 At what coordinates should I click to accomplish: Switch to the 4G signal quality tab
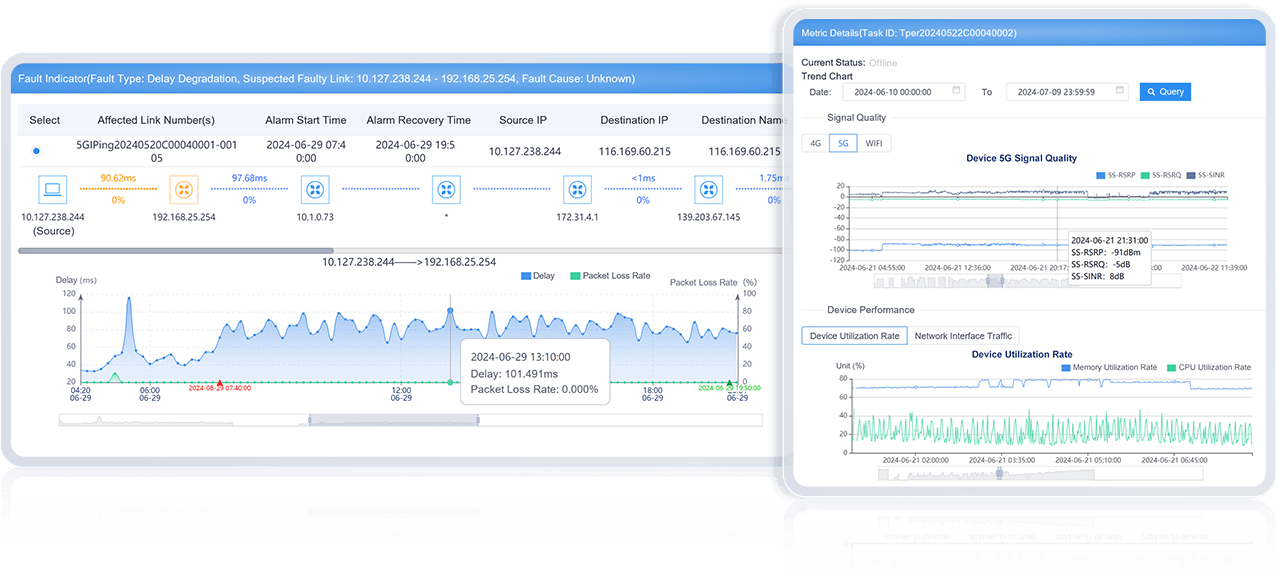pyautogui.click(x=815, y=143)
